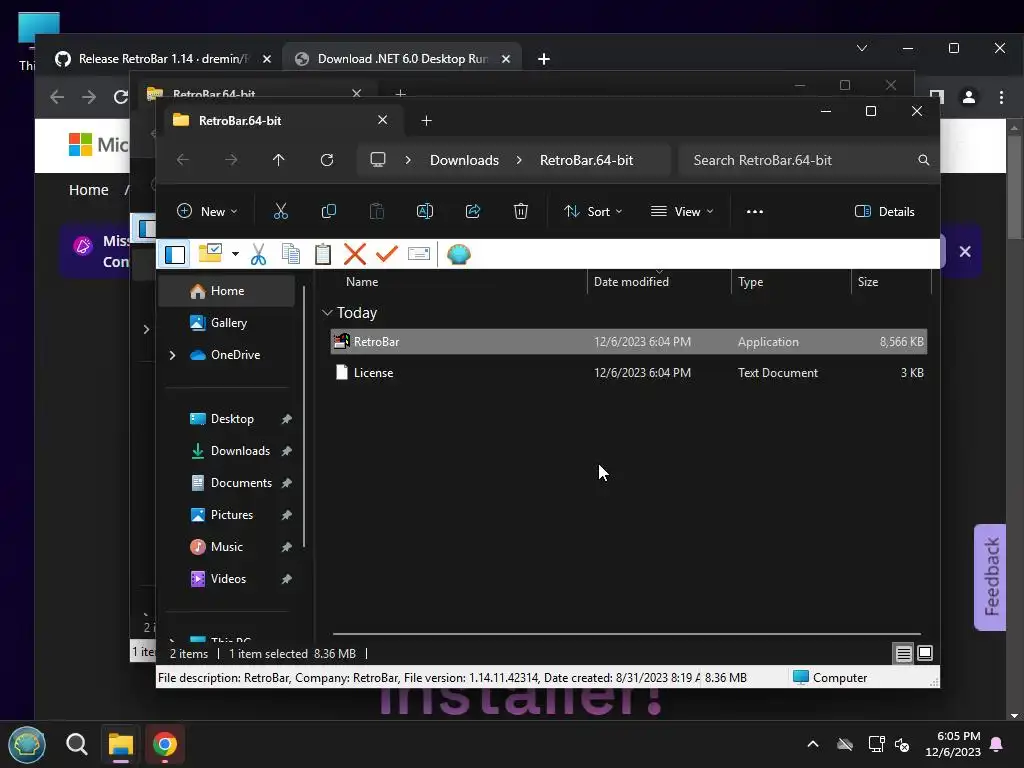This screenshot has width=1024, height=768.
Task: Click the Cut icon in Explorer command bar
Action: click(x=281, y=212)
